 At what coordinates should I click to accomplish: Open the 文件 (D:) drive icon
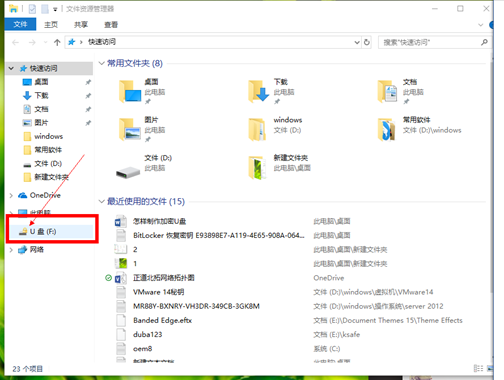tap(128, 172)
